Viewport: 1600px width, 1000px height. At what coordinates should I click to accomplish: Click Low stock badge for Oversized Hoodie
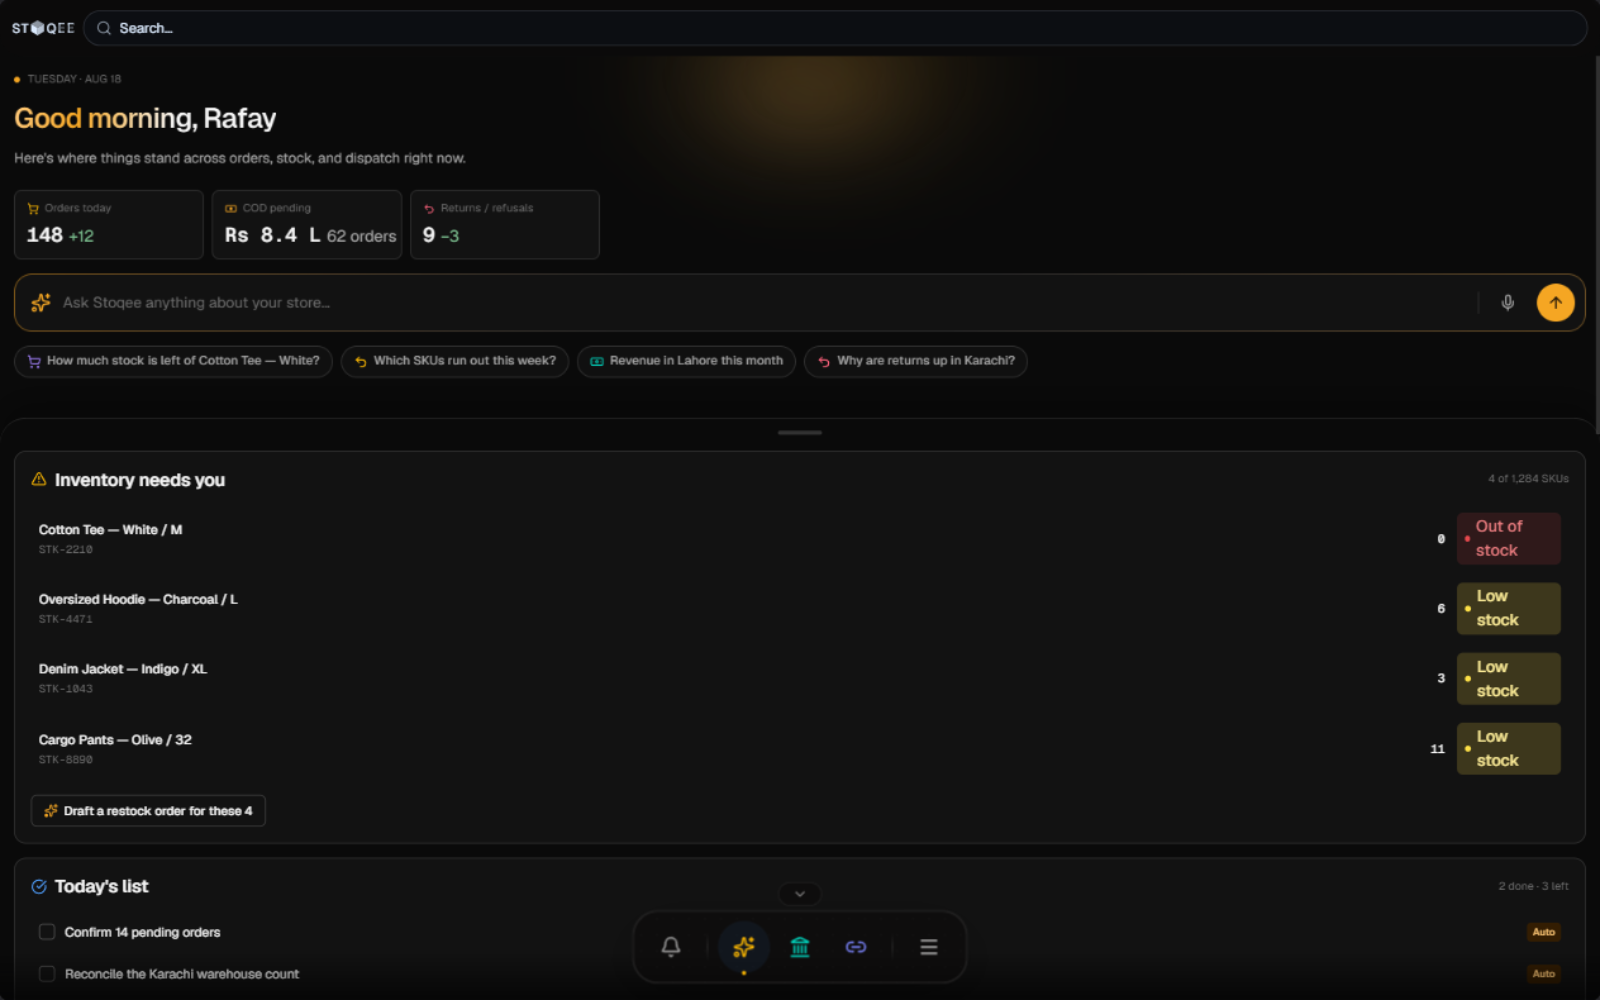click(x=1508, y=608)
